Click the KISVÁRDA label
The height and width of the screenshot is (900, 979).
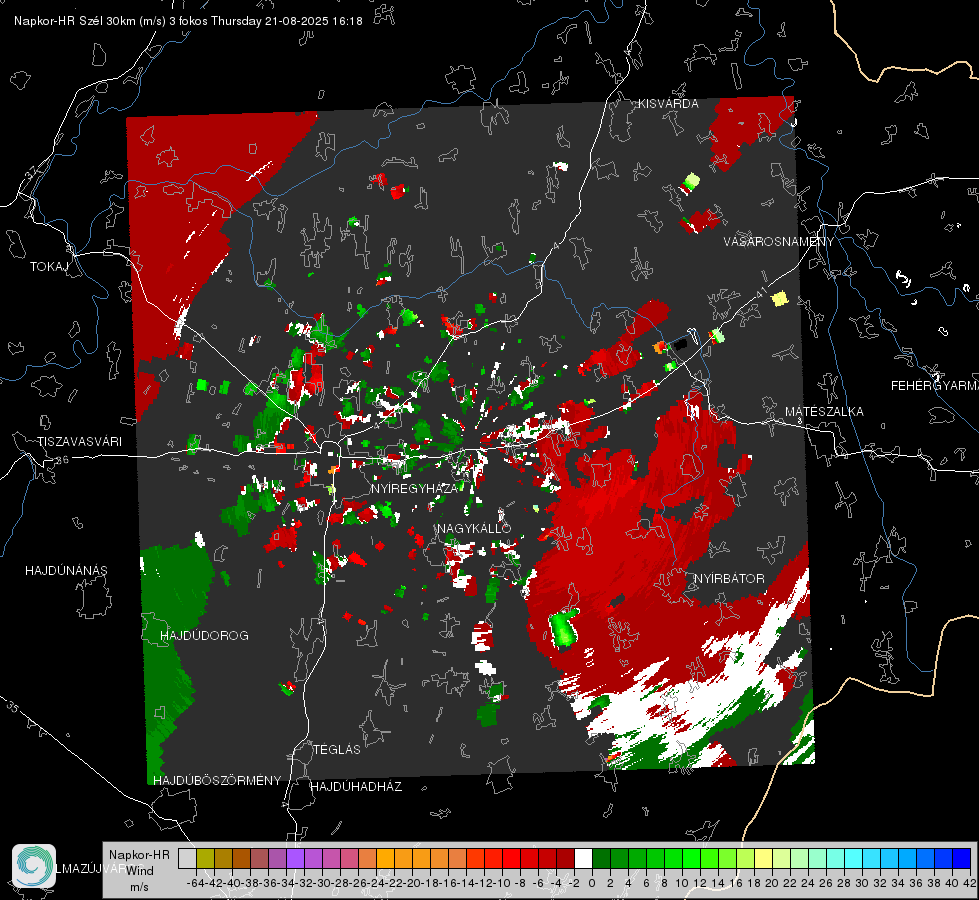coord(668,104)
